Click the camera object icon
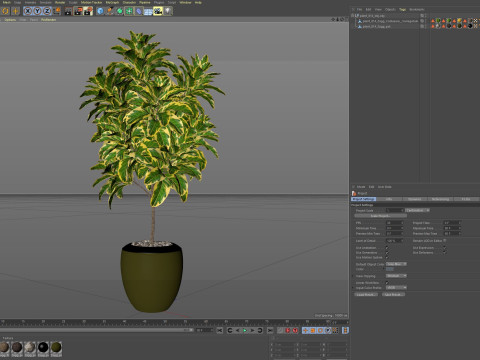This screenshot has height=360, width=480. pos(158,11)
